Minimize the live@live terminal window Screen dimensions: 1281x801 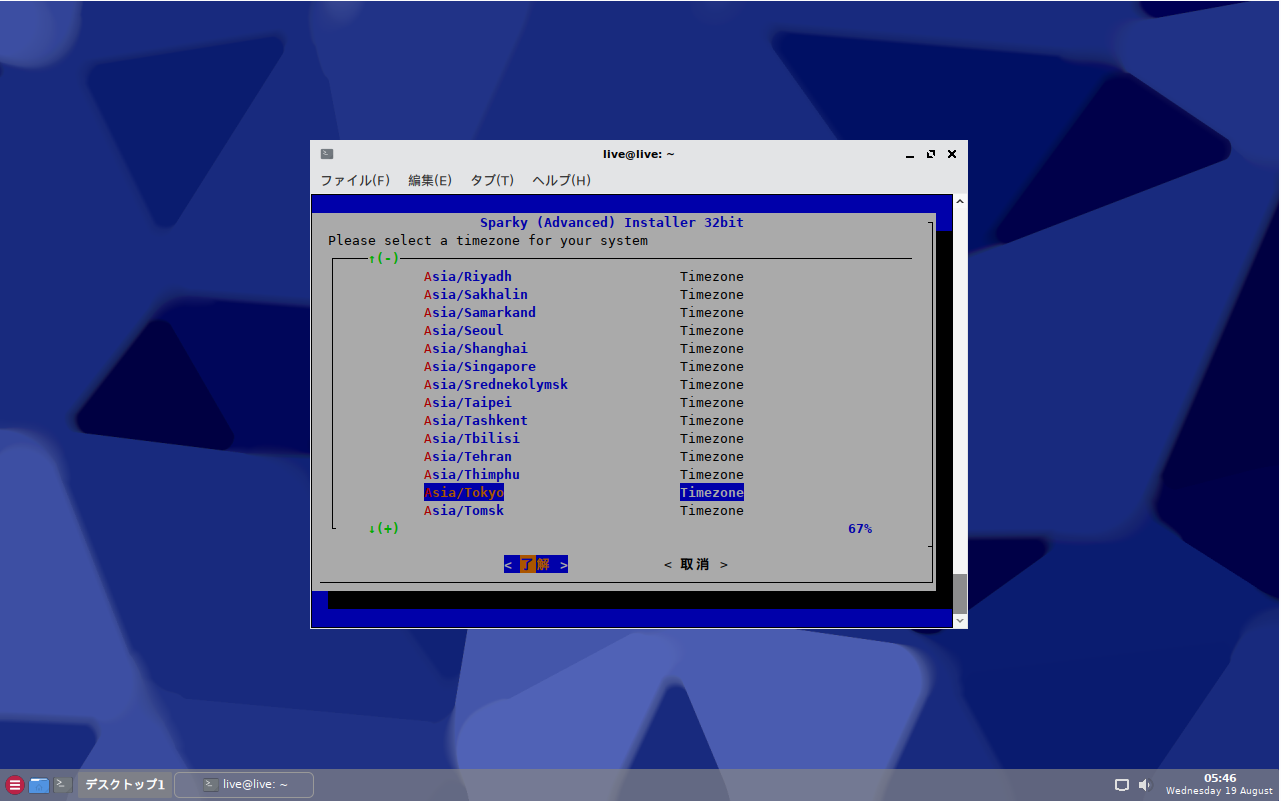pos(910,154)
